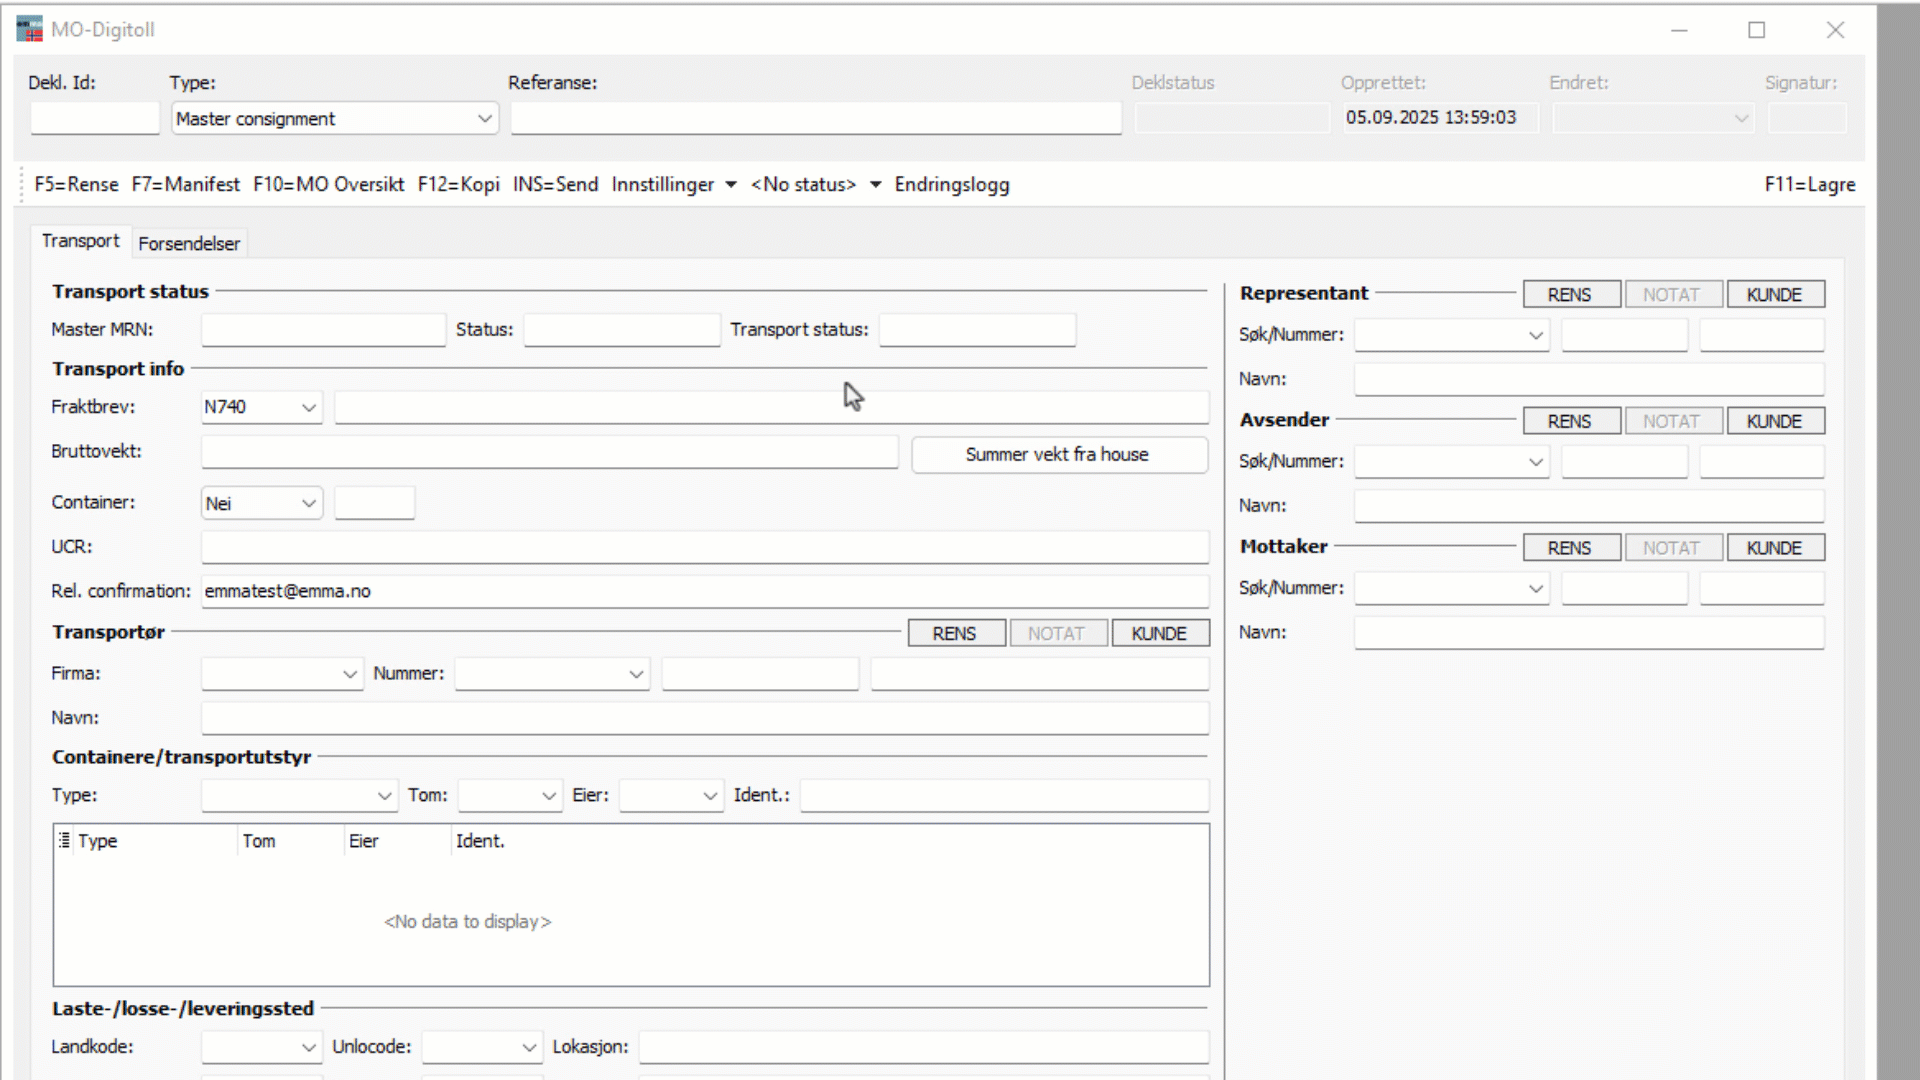Click the Referanse input field

[x=816, y=118]
